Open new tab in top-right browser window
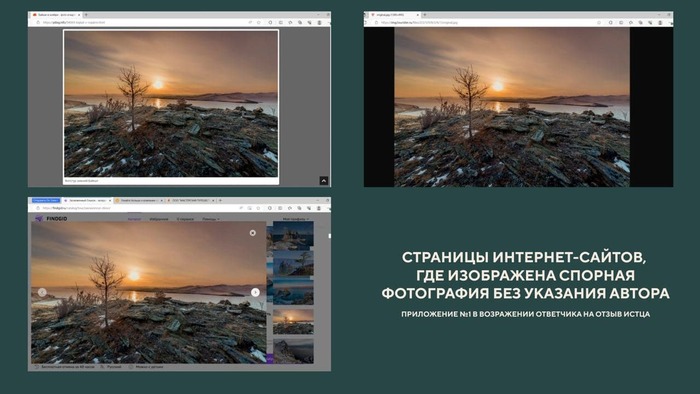The width and height of the screenshot is (700, 394). [x=425, y=15]
